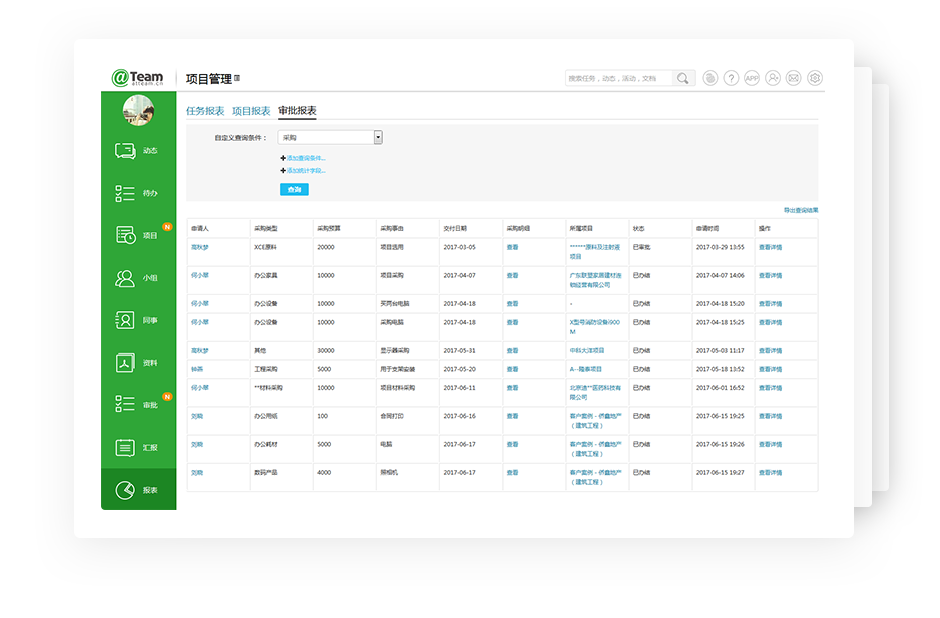Click the search magnifier icon
The height and width of the screenshot is (618, 940).
pos(682,78)
